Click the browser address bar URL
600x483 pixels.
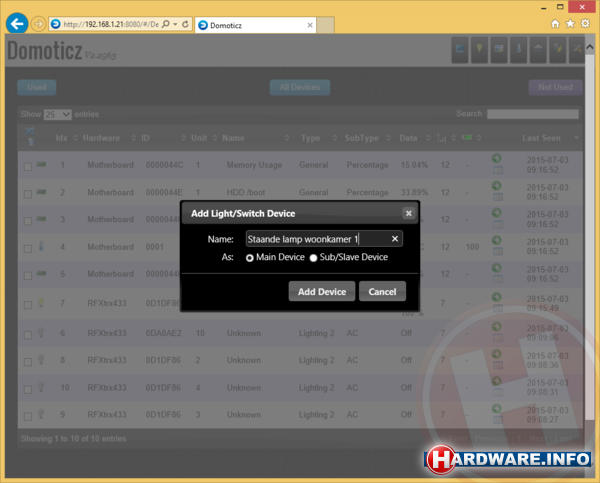[x=111, y=24]
